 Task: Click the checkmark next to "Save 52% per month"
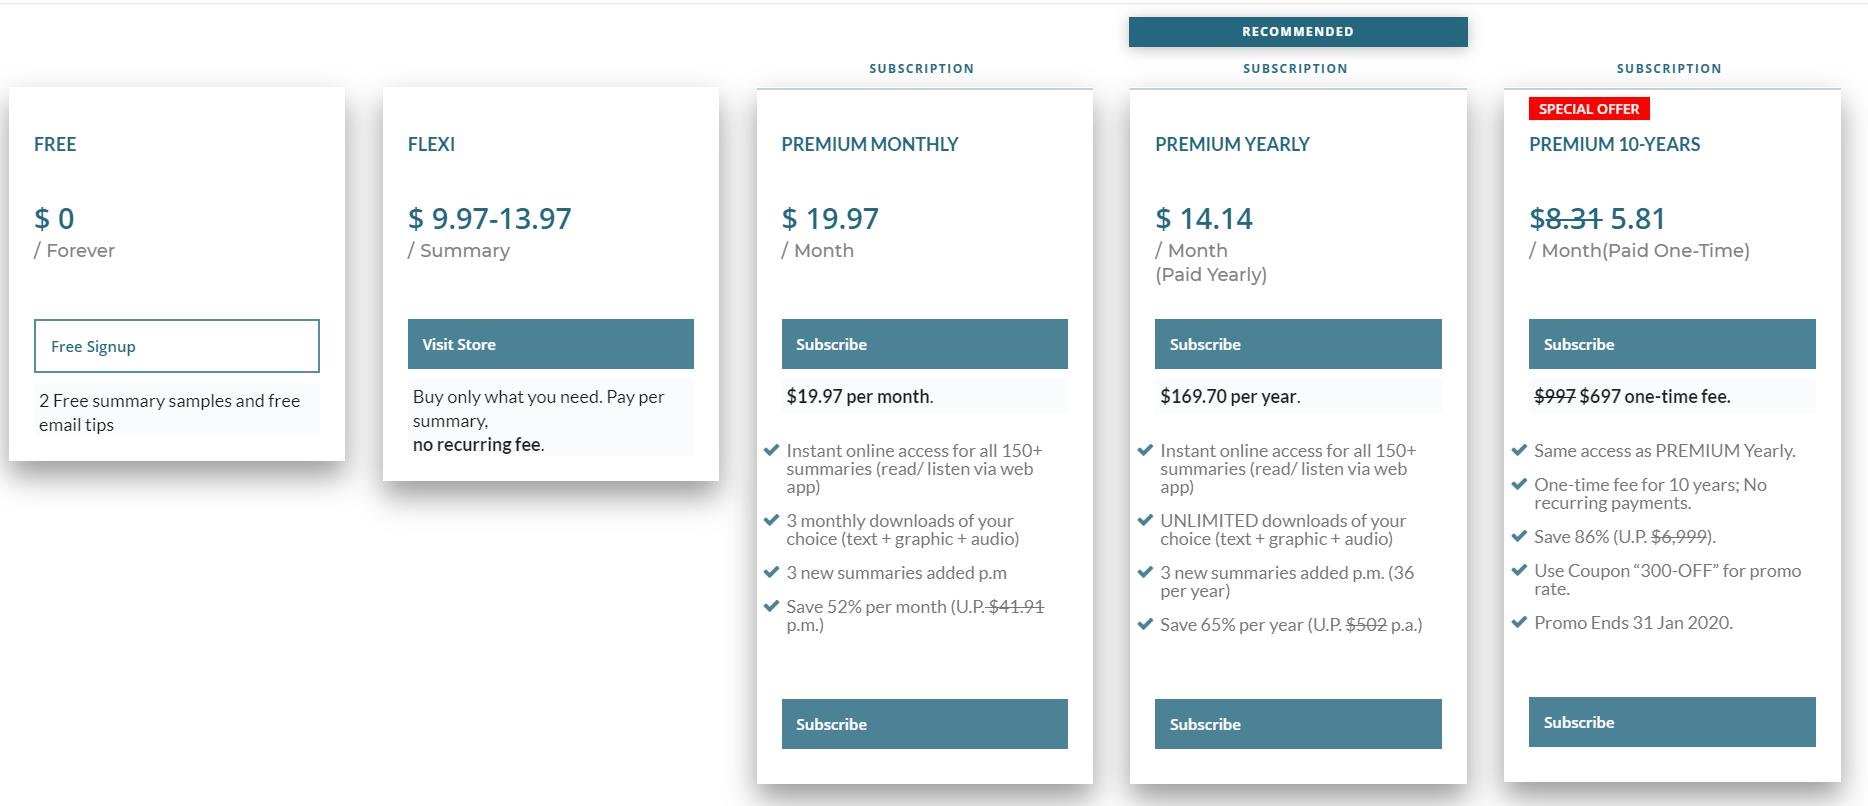[771, 607]
